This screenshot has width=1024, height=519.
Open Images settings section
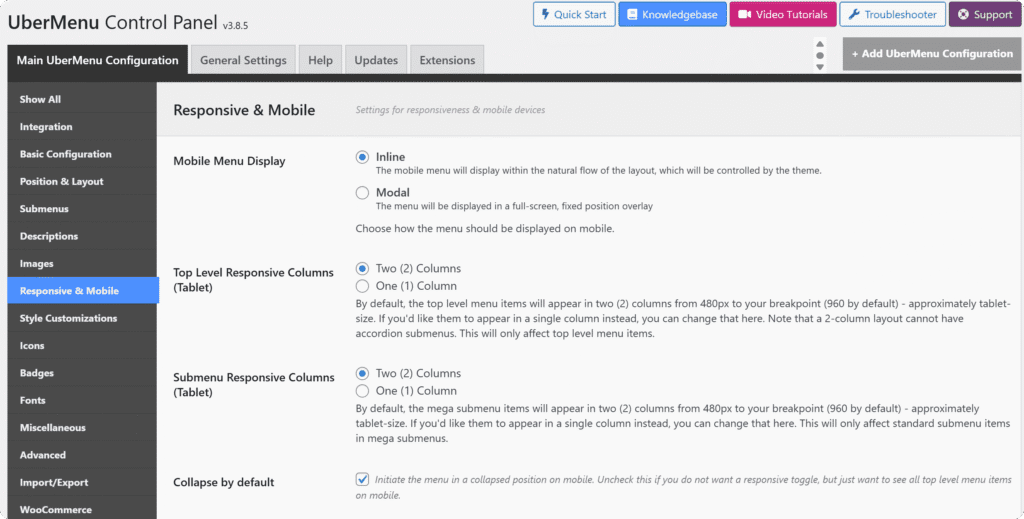[82, 264]
